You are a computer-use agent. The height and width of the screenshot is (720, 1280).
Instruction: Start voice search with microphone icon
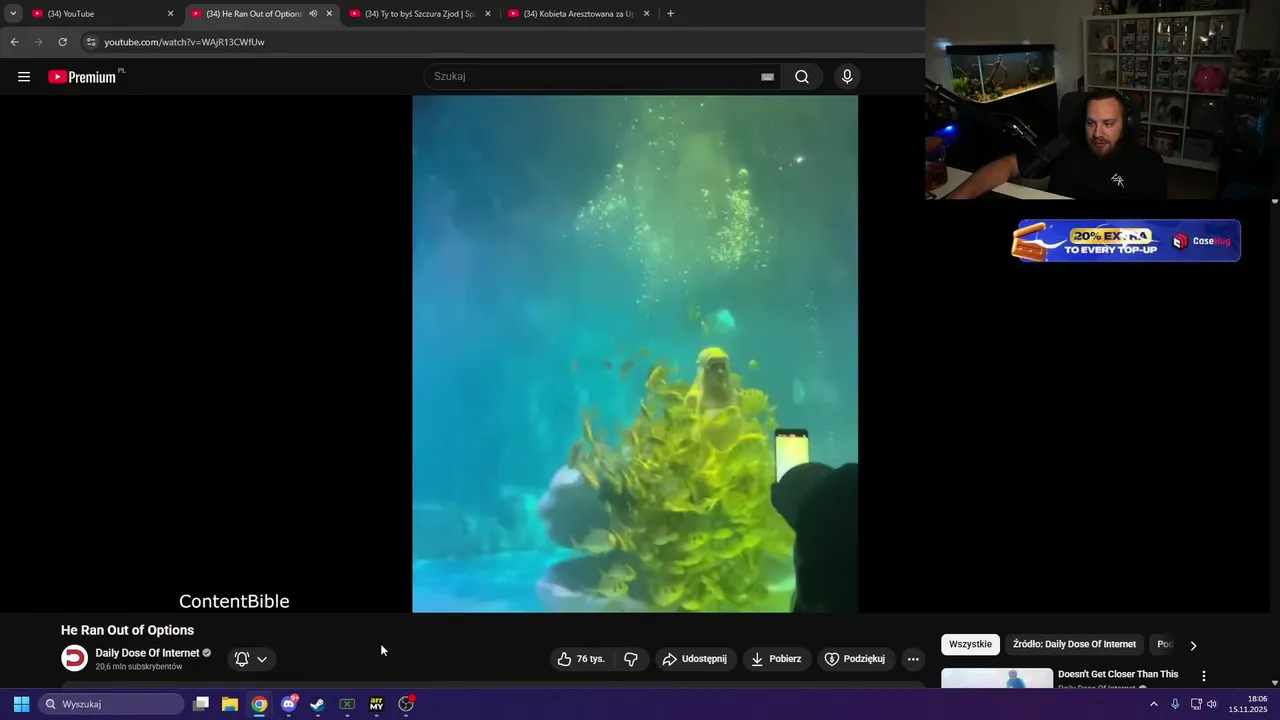point(847,77)
